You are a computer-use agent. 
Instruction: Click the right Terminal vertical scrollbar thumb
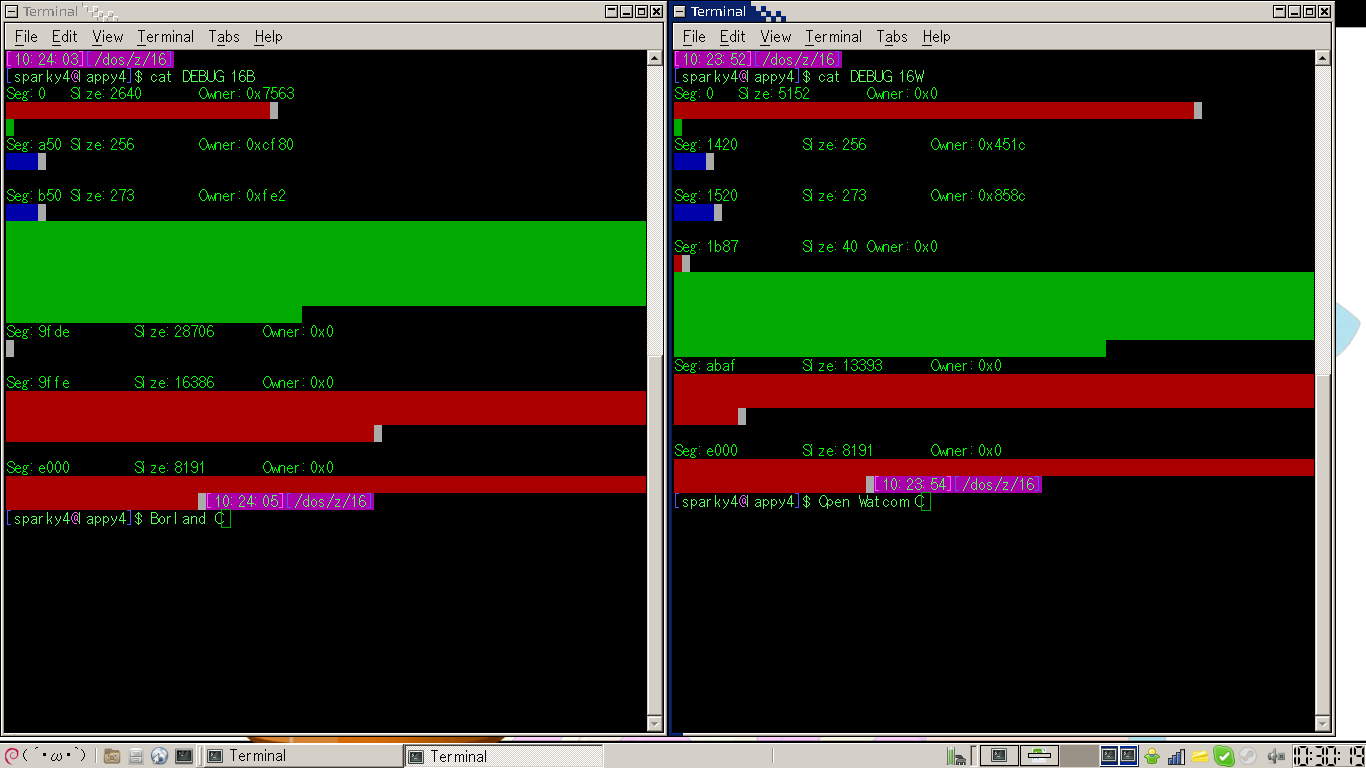pyautogui.click(x=1323, y=545)
